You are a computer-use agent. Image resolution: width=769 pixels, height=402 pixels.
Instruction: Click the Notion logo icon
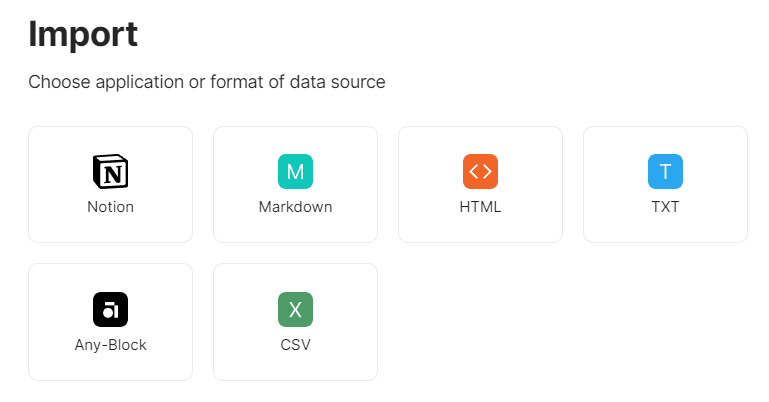tap(110, 172)
